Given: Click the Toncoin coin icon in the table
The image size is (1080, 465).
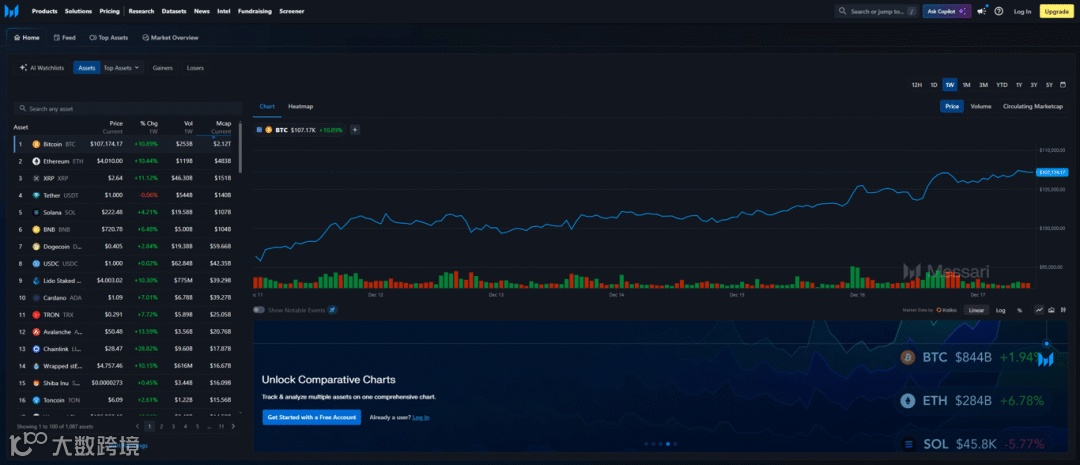Looking at the screenshot, I should click(x=37, y=400).
